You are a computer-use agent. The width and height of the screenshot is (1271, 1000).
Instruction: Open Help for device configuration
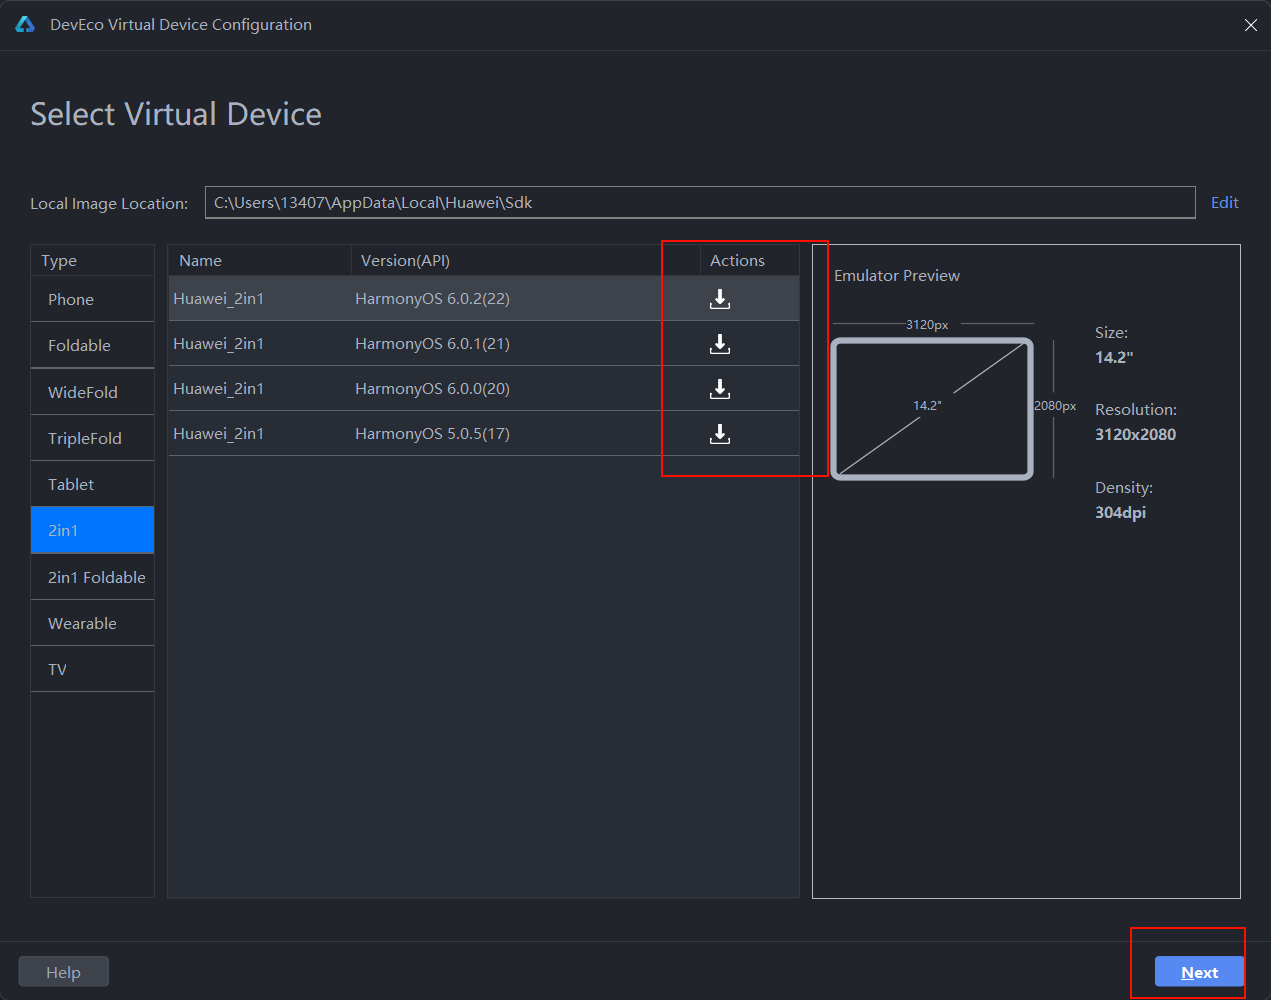tap(63, 972)
